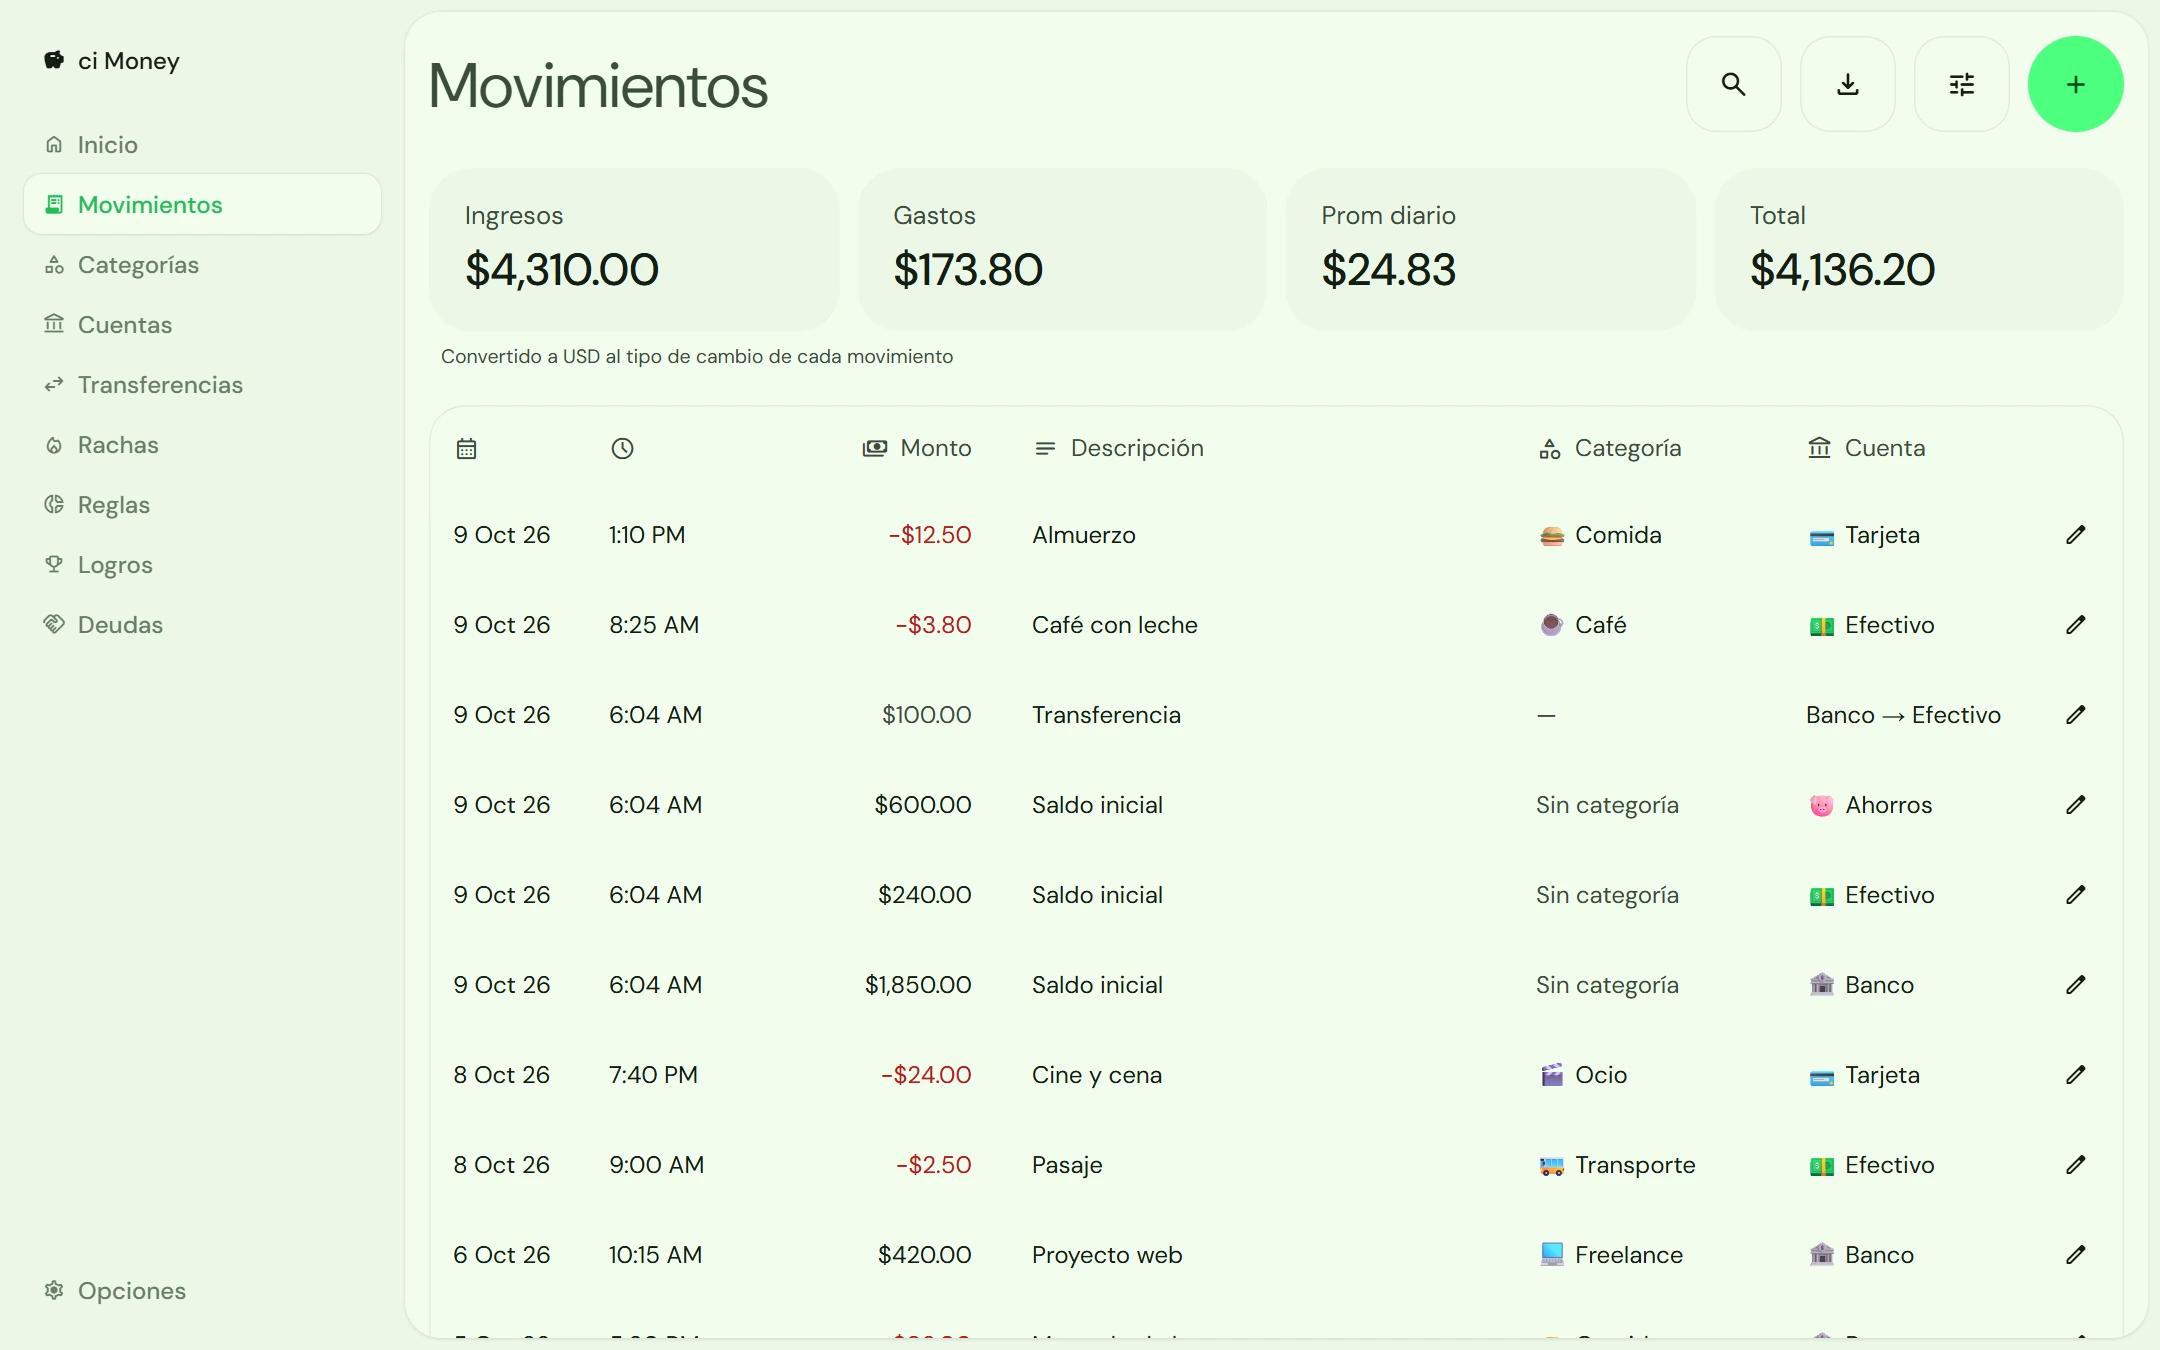Open Cuentas in the sidebar

[x=202, y=325]
